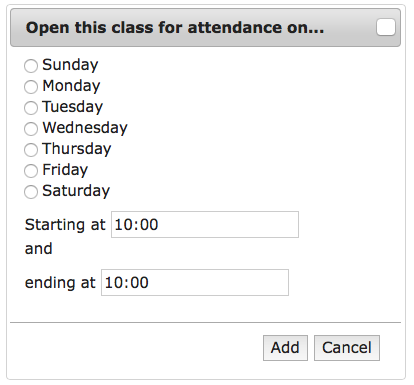Viewport: 414px width, 385px height.
Task: Focus the ending at time field
Action: (195, 282)
